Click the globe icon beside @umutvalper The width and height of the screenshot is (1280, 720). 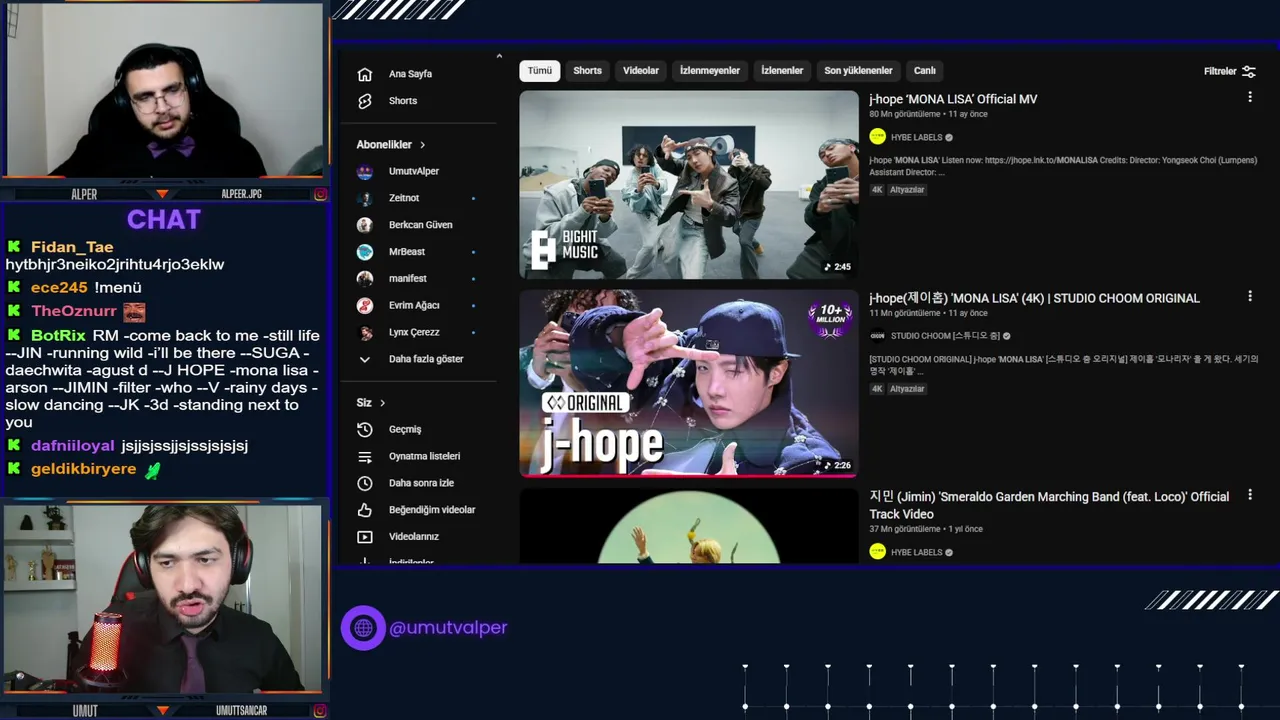pyautogui.click(x=363, y=628)
